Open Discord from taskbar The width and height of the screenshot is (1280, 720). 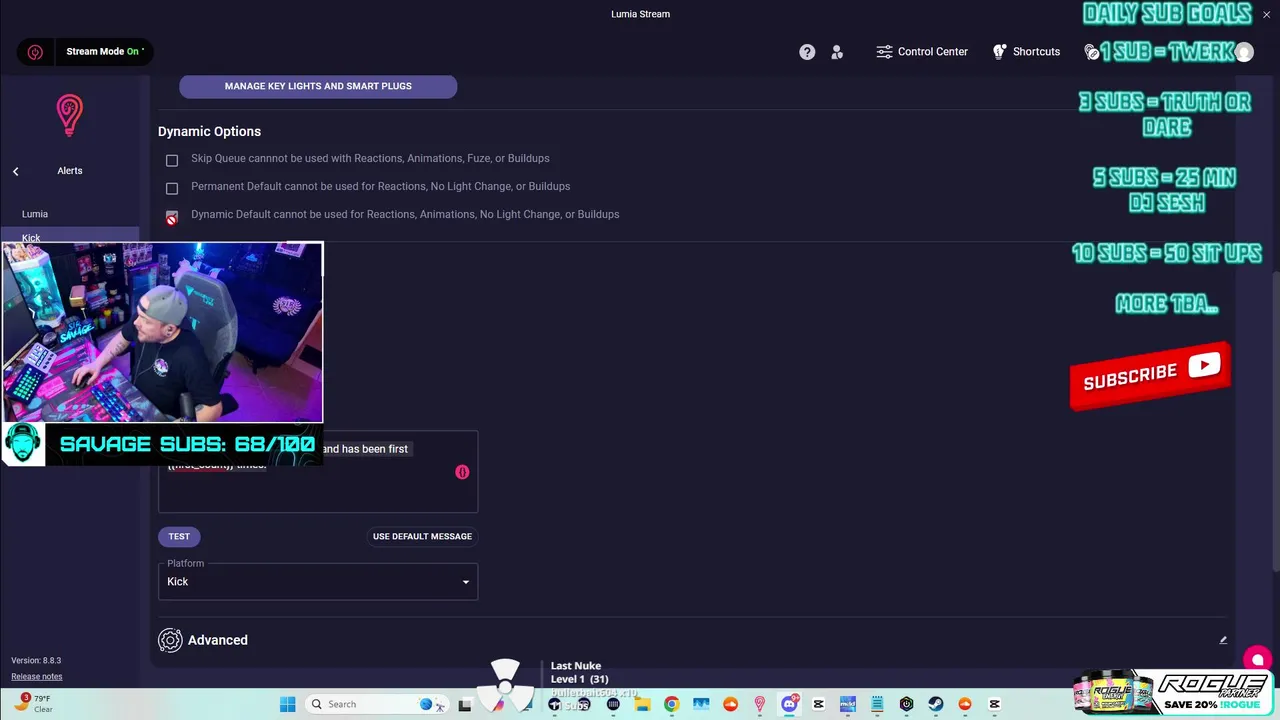tap(789, 704)
